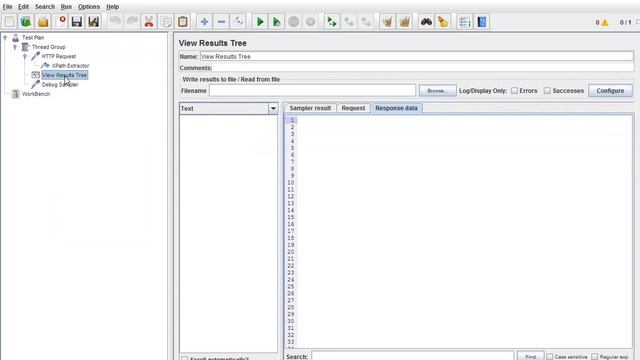640x360 pixels.
Task: Select XPath Extractor in the tree
Action: click(x=70, y=66)
